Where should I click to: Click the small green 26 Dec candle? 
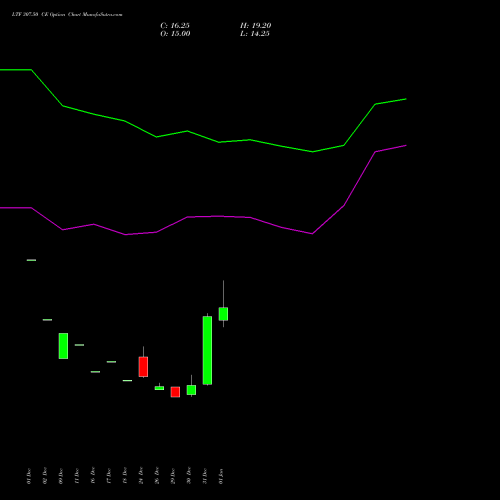tap(159, 388)
